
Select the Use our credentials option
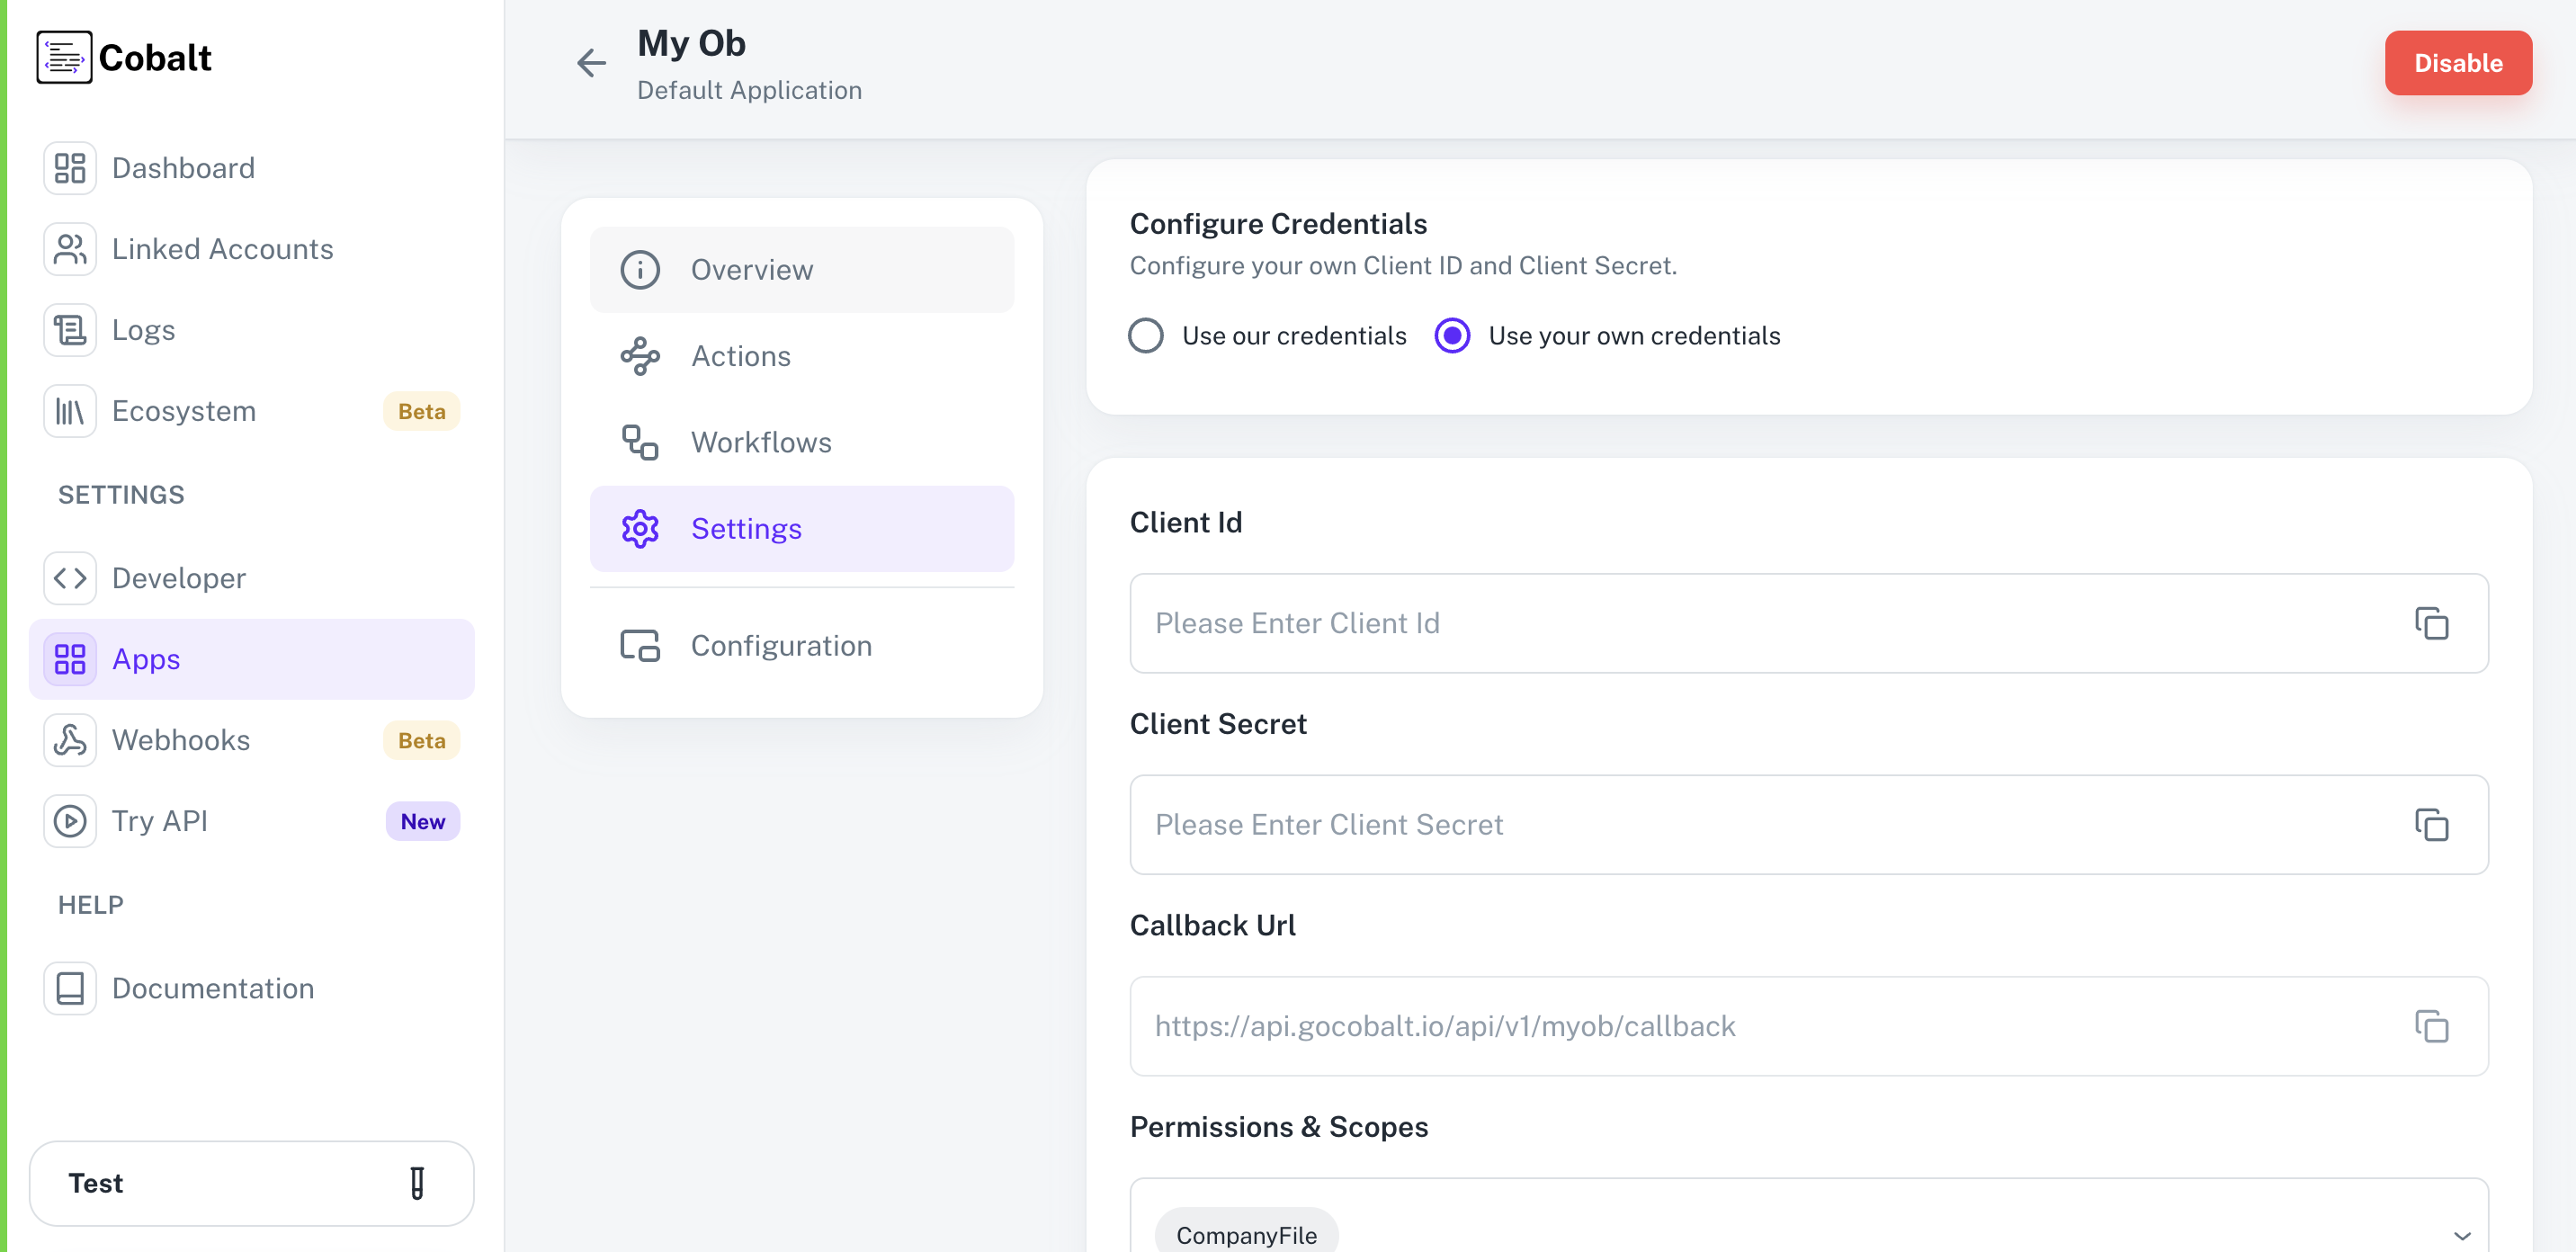1145,336
